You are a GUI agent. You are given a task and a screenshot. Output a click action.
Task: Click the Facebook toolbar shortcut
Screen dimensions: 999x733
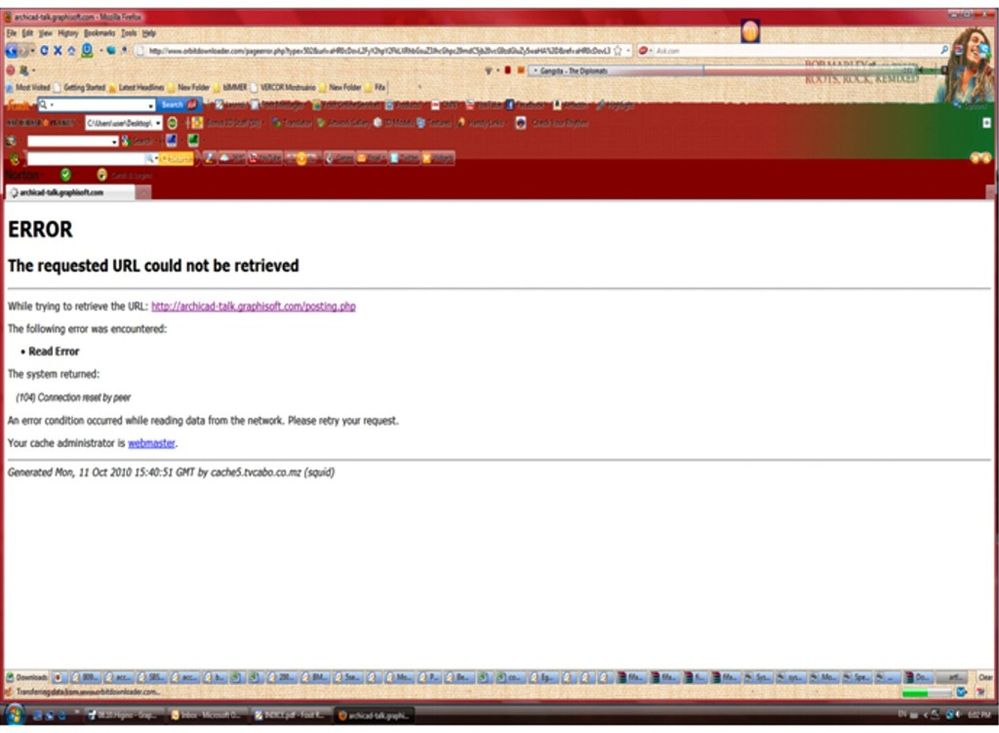coord(525,105)
